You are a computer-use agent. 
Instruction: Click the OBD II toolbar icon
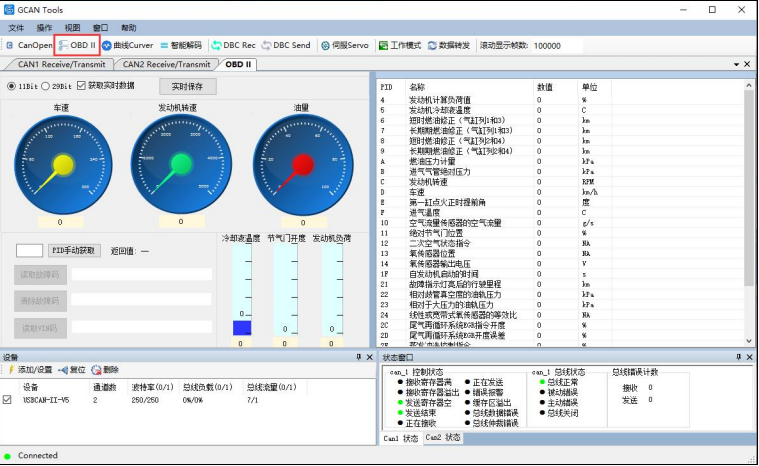coord(76,45)
